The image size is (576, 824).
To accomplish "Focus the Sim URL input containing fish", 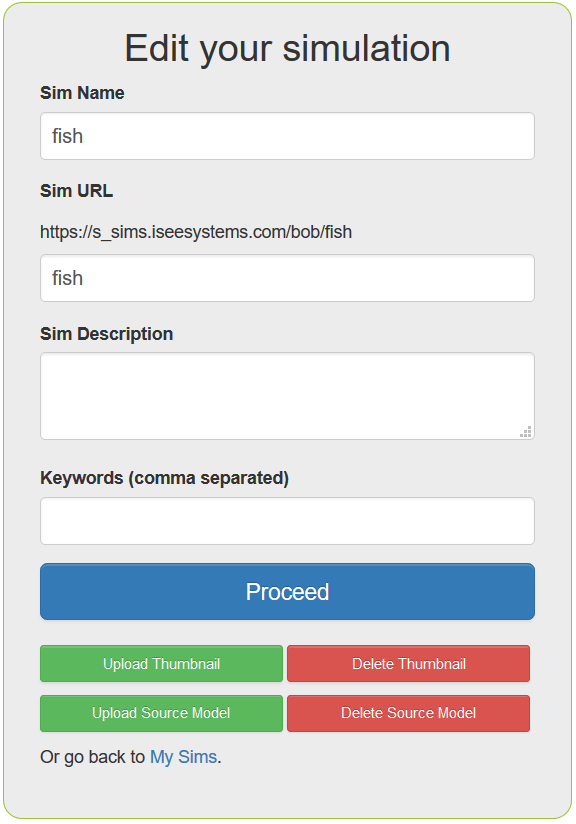I will point(287,278).
